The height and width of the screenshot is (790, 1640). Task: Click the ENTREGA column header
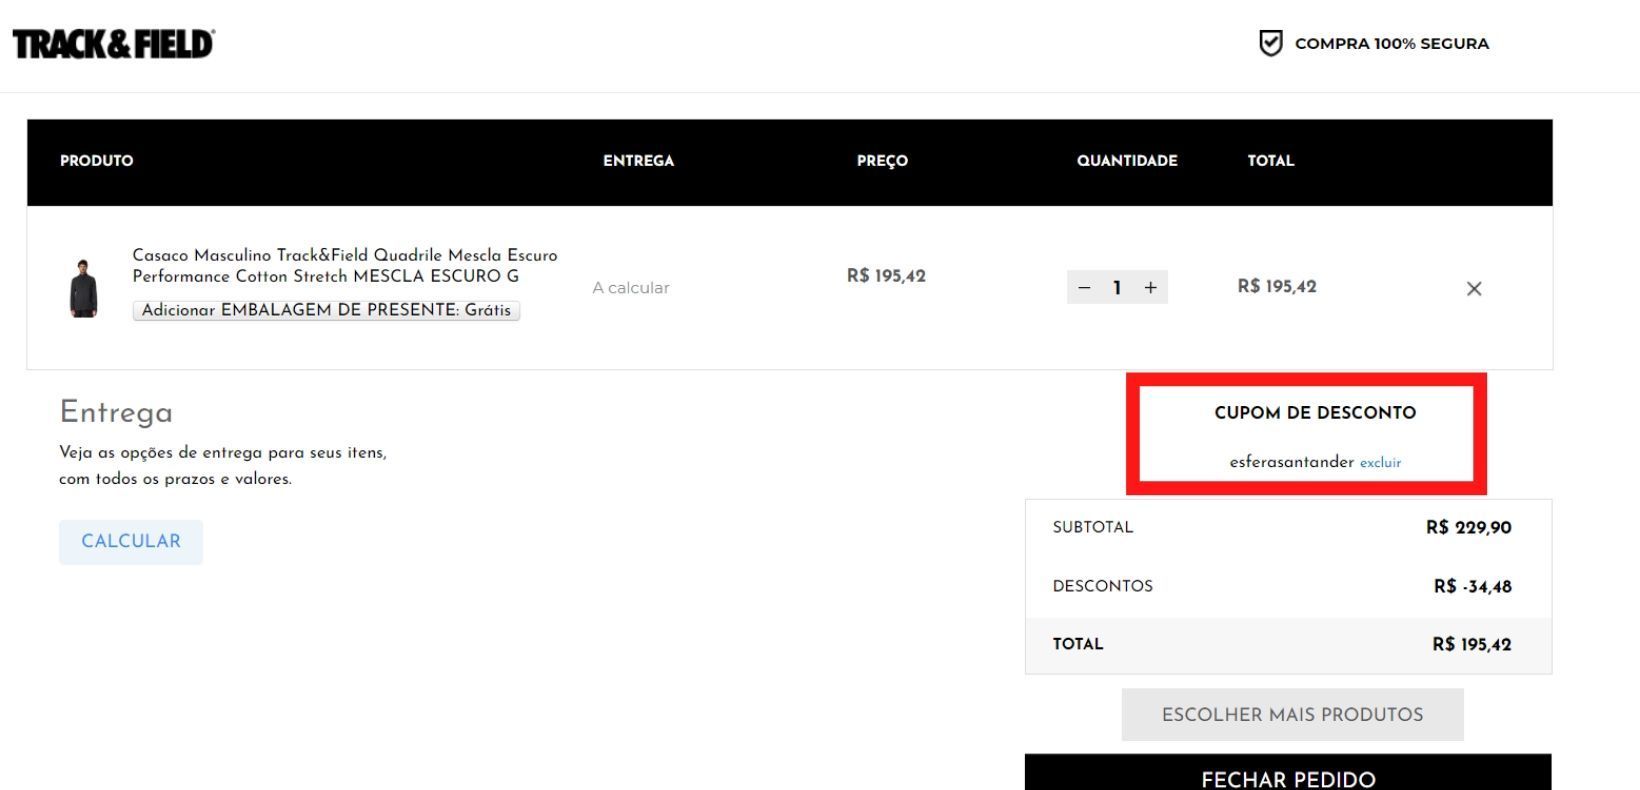(638, 161)
